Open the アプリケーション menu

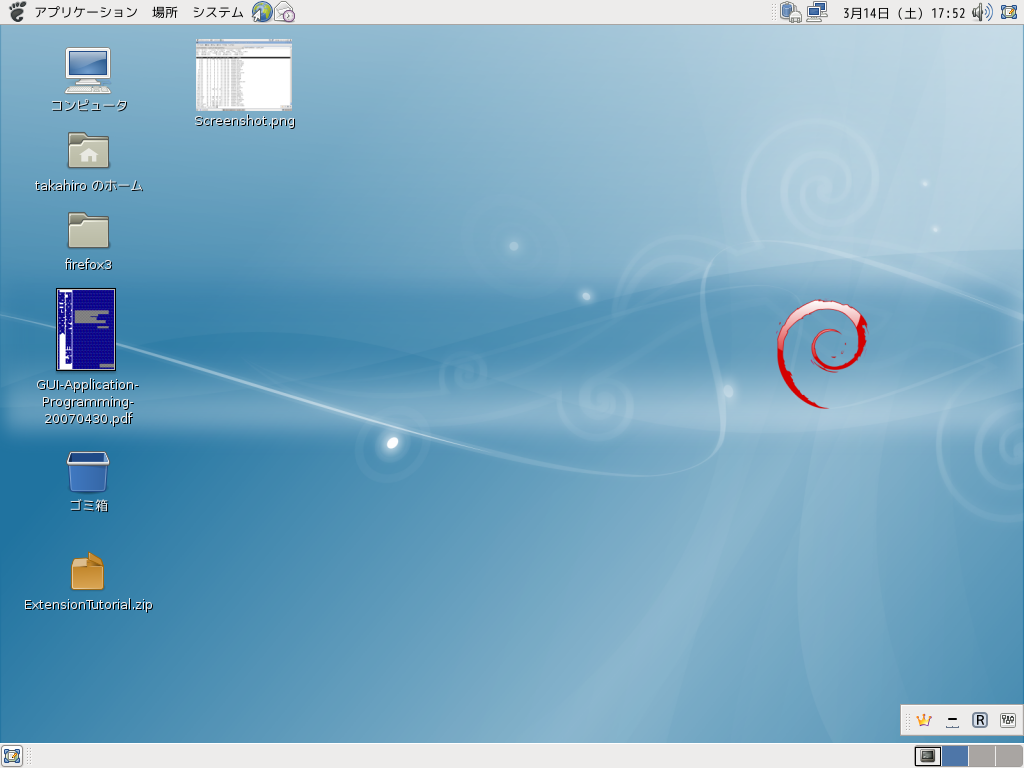coord(84,12)
